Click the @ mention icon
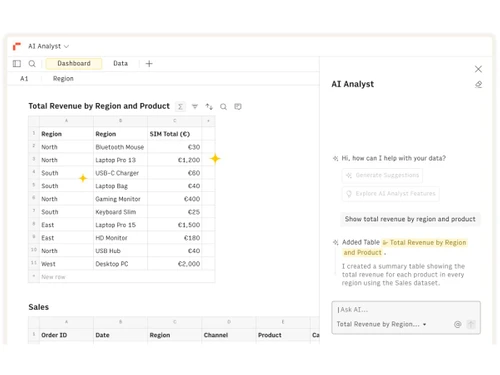This screenshot has height=375, width=500. tap(457, 324)
